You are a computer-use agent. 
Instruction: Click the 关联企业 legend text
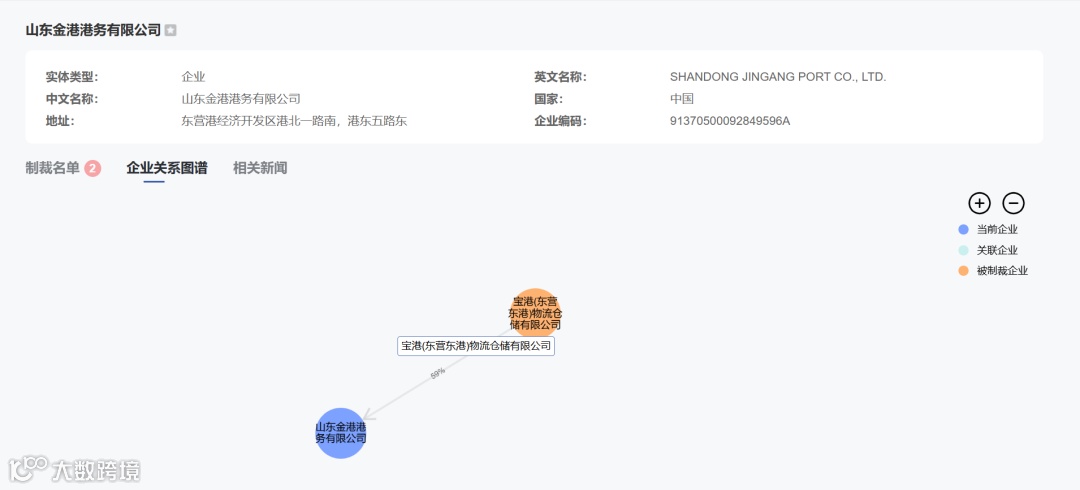(x=997, y=250)
